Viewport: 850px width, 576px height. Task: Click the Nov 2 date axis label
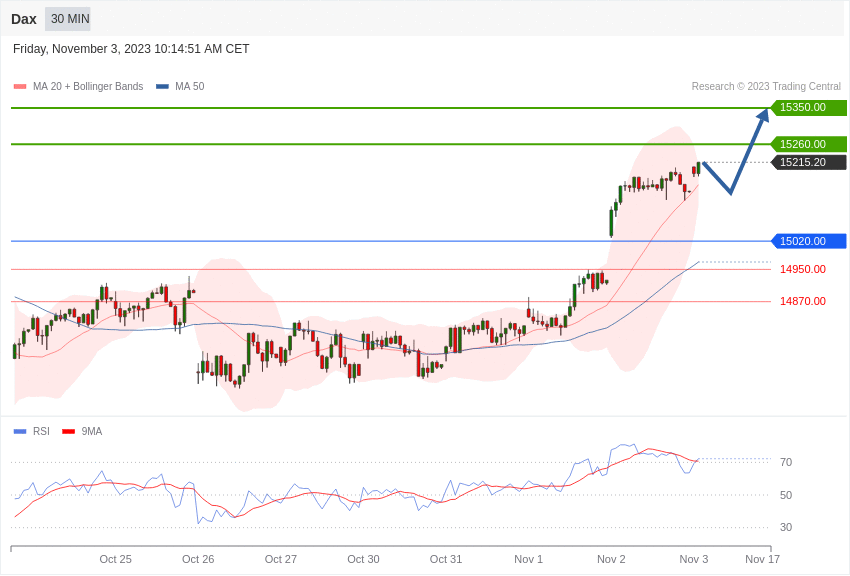click(611, 559)
